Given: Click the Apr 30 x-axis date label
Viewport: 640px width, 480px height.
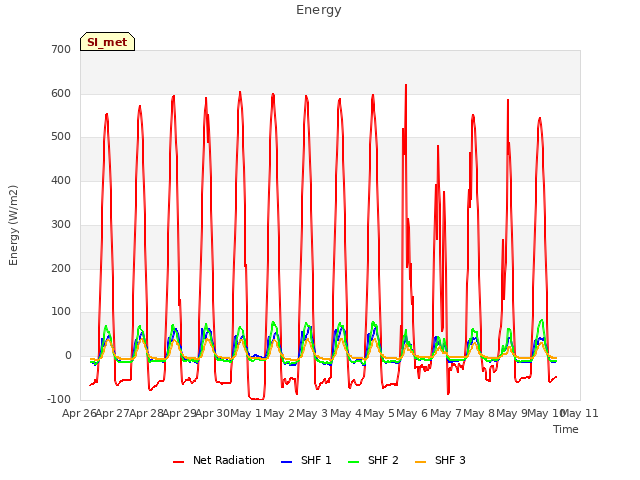Looking at the screenshot, I should pos(213,413).
